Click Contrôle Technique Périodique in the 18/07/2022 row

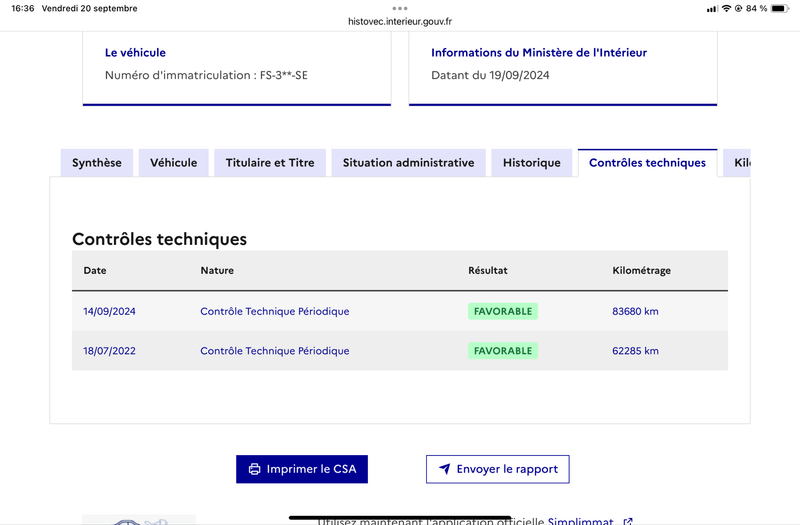click(274, 351)
